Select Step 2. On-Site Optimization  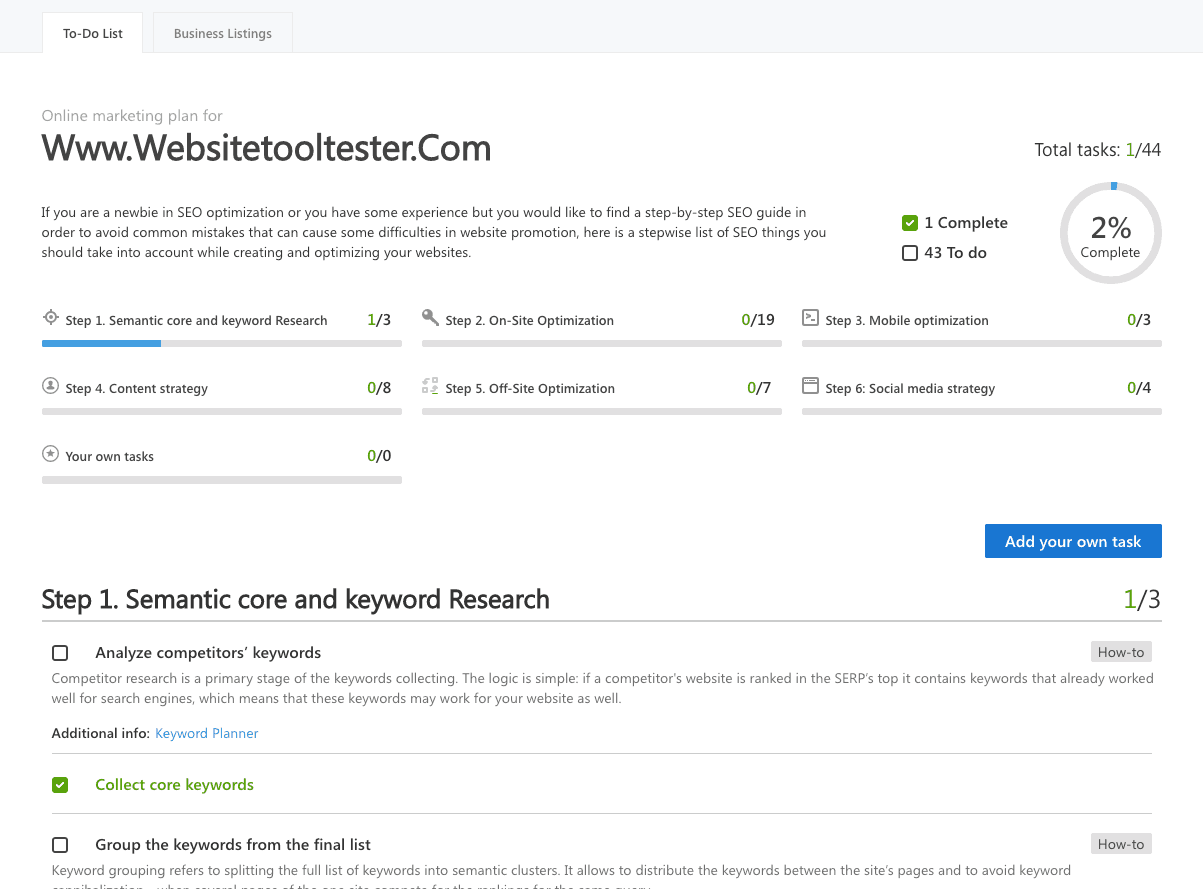[529, 321]
